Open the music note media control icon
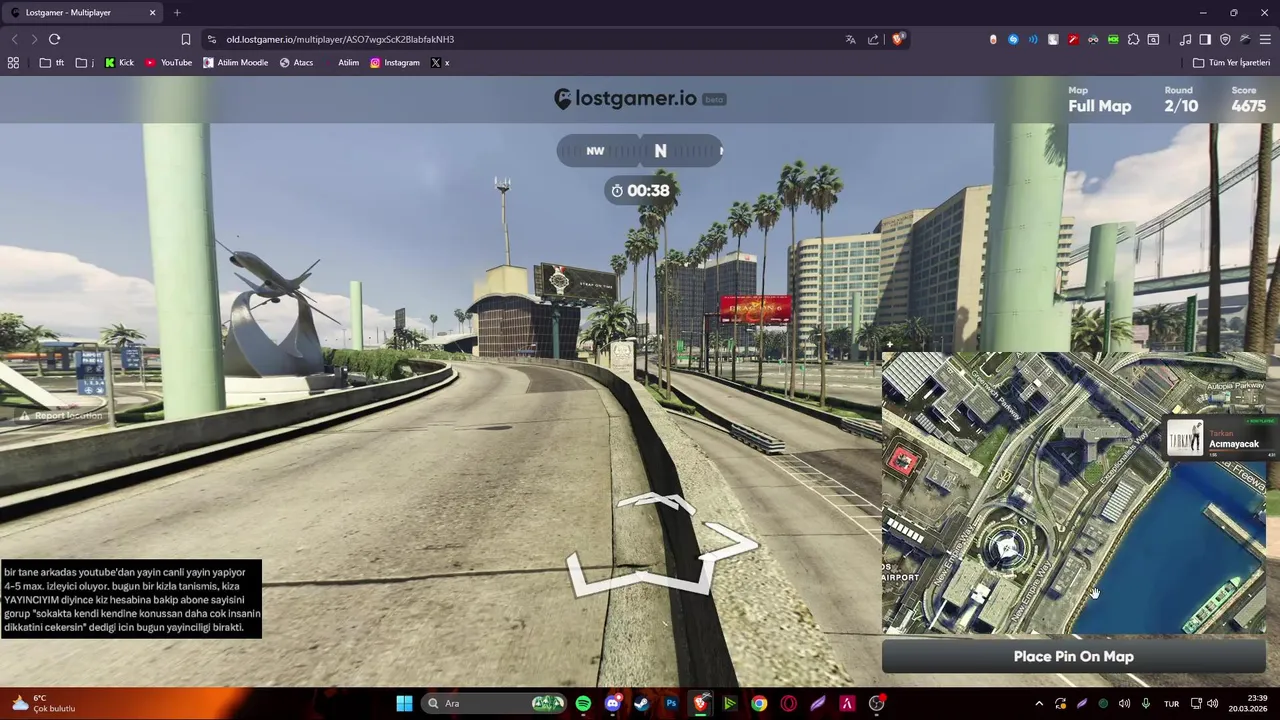 [1185, 39]
